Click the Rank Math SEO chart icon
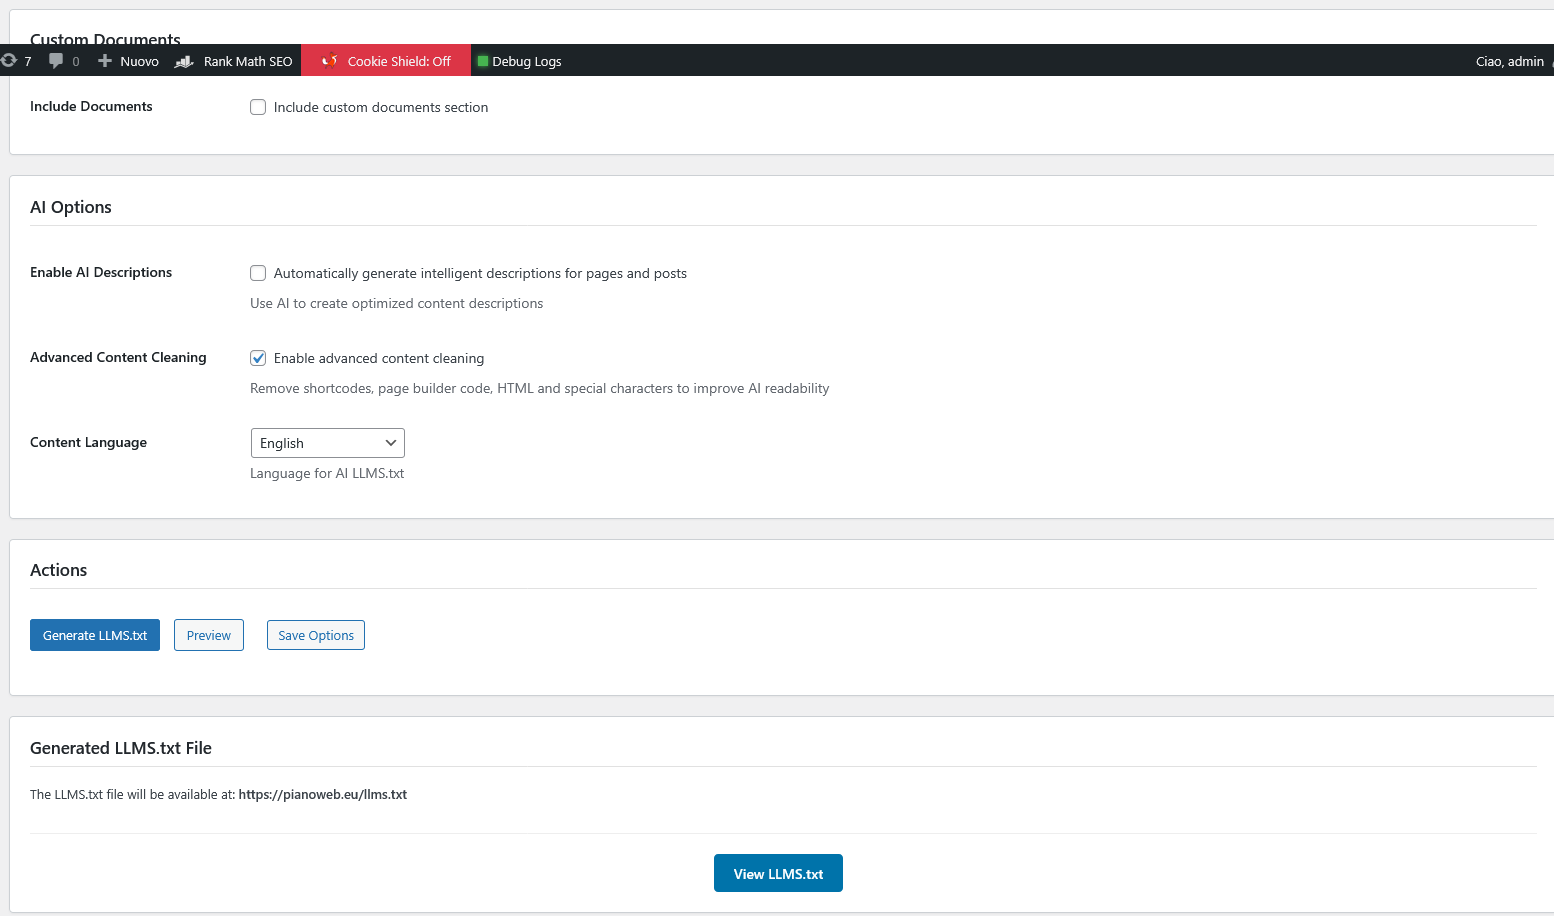The width and height of the screenshot is (1554, 916). click(183, 61)
